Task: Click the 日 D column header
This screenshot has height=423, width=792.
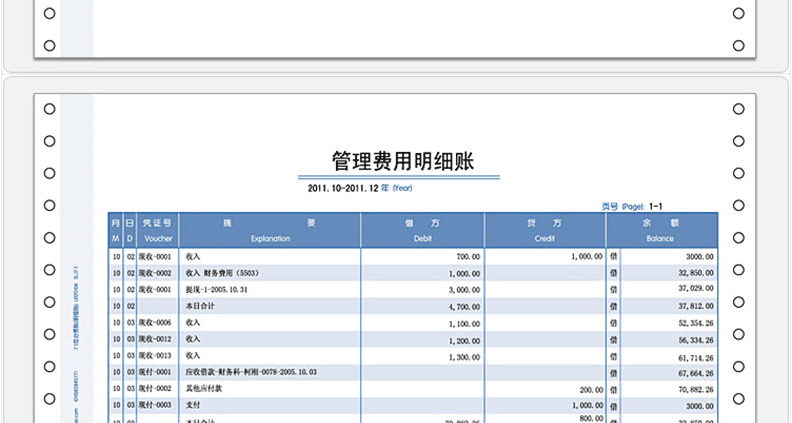Action: click(130, 230)
